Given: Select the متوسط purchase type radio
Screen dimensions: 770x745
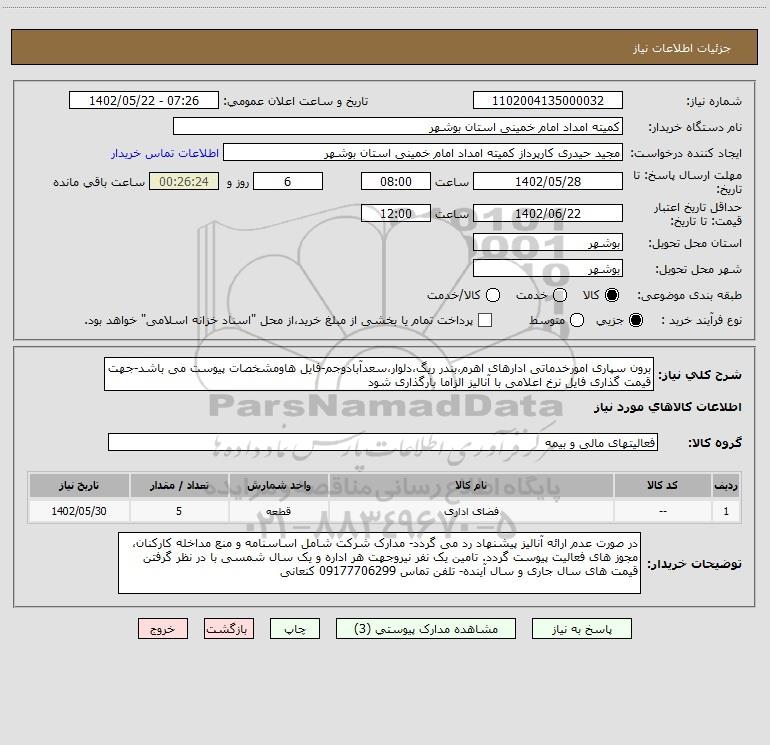Looking at the screenshot, I should point(577,320).
